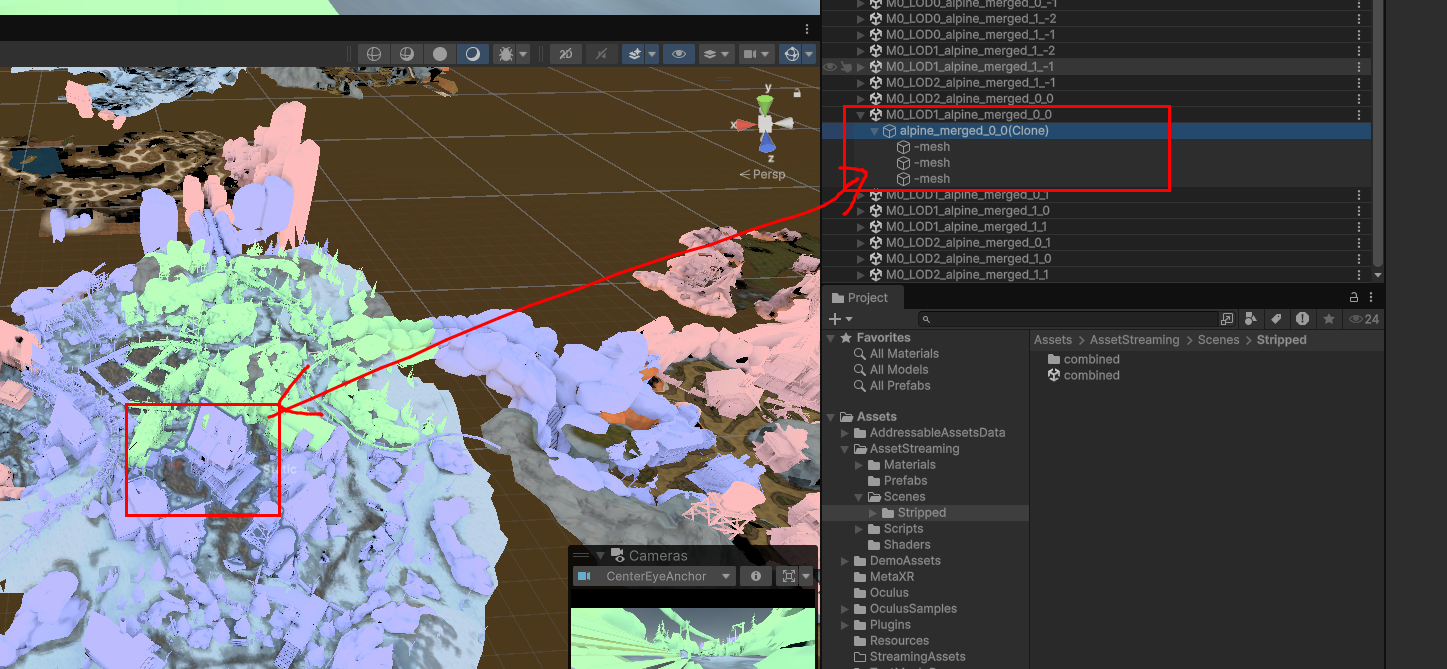This screenshot has height=669, width=1447.
Task: Toggle the scene visibility eye in toolbar
Action: (x=679, y=54)
